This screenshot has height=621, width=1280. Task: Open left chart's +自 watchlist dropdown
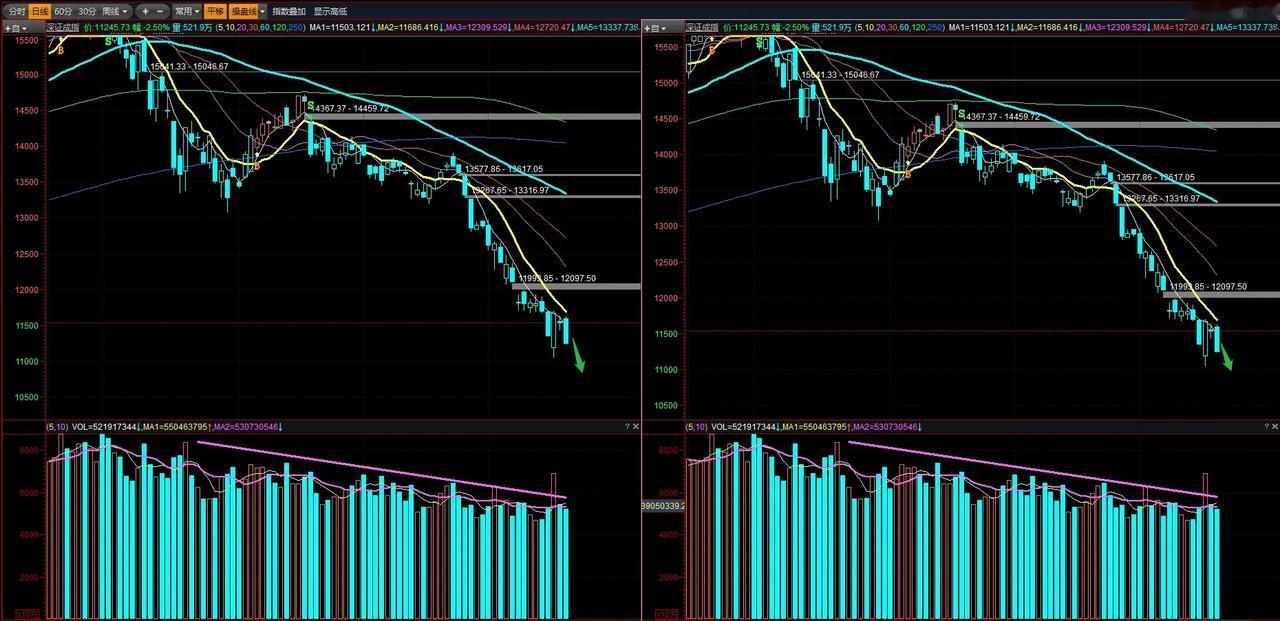17,28
